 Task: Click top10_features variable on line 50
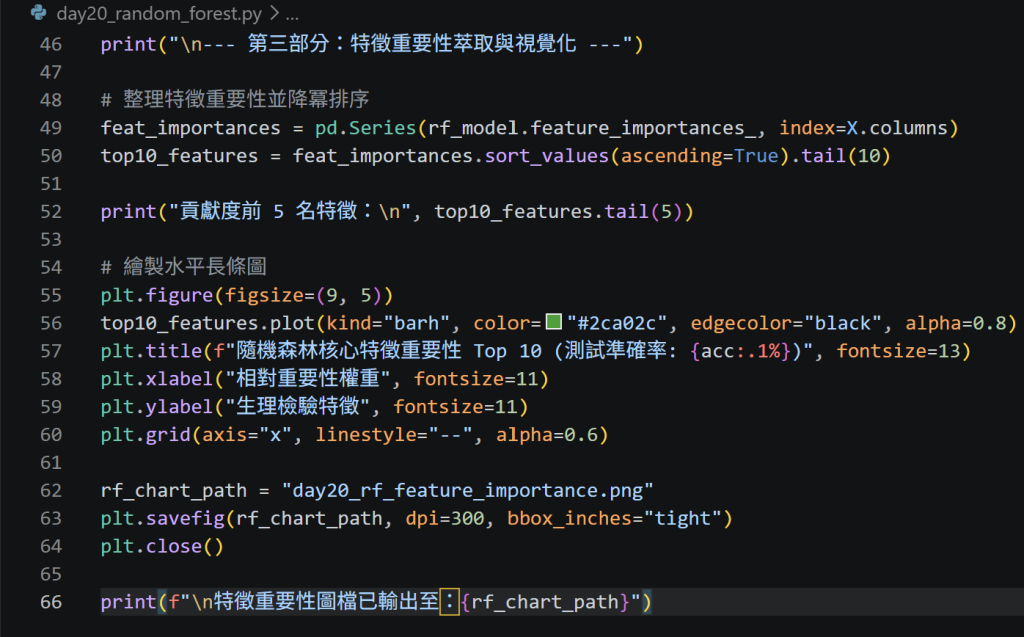179,156
